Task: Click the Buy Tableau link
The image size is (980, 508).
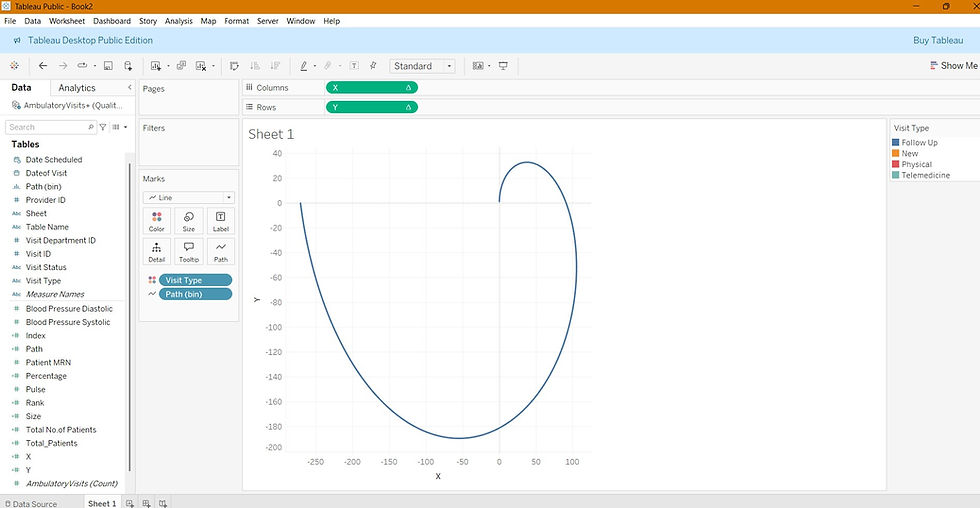Action: pos(938,40)
